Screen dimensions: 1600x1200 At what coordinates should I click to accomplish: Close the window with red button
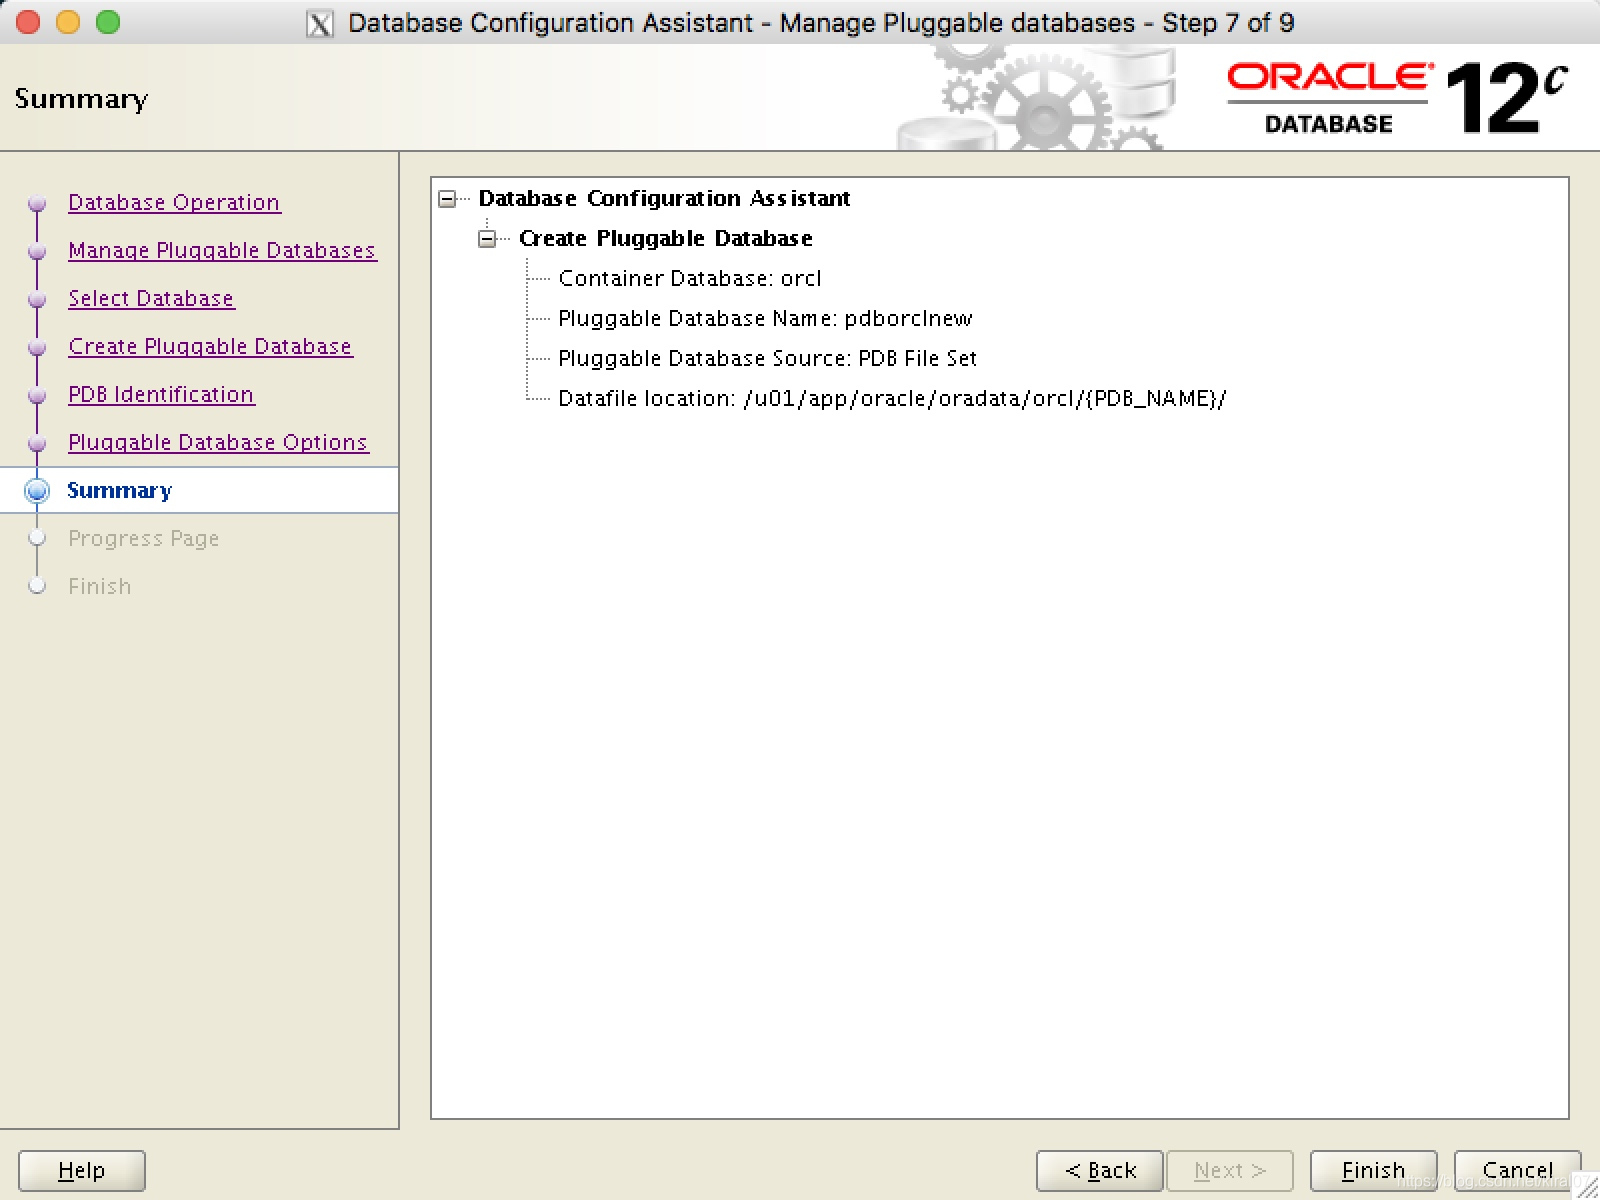click(x=28, y=22)
